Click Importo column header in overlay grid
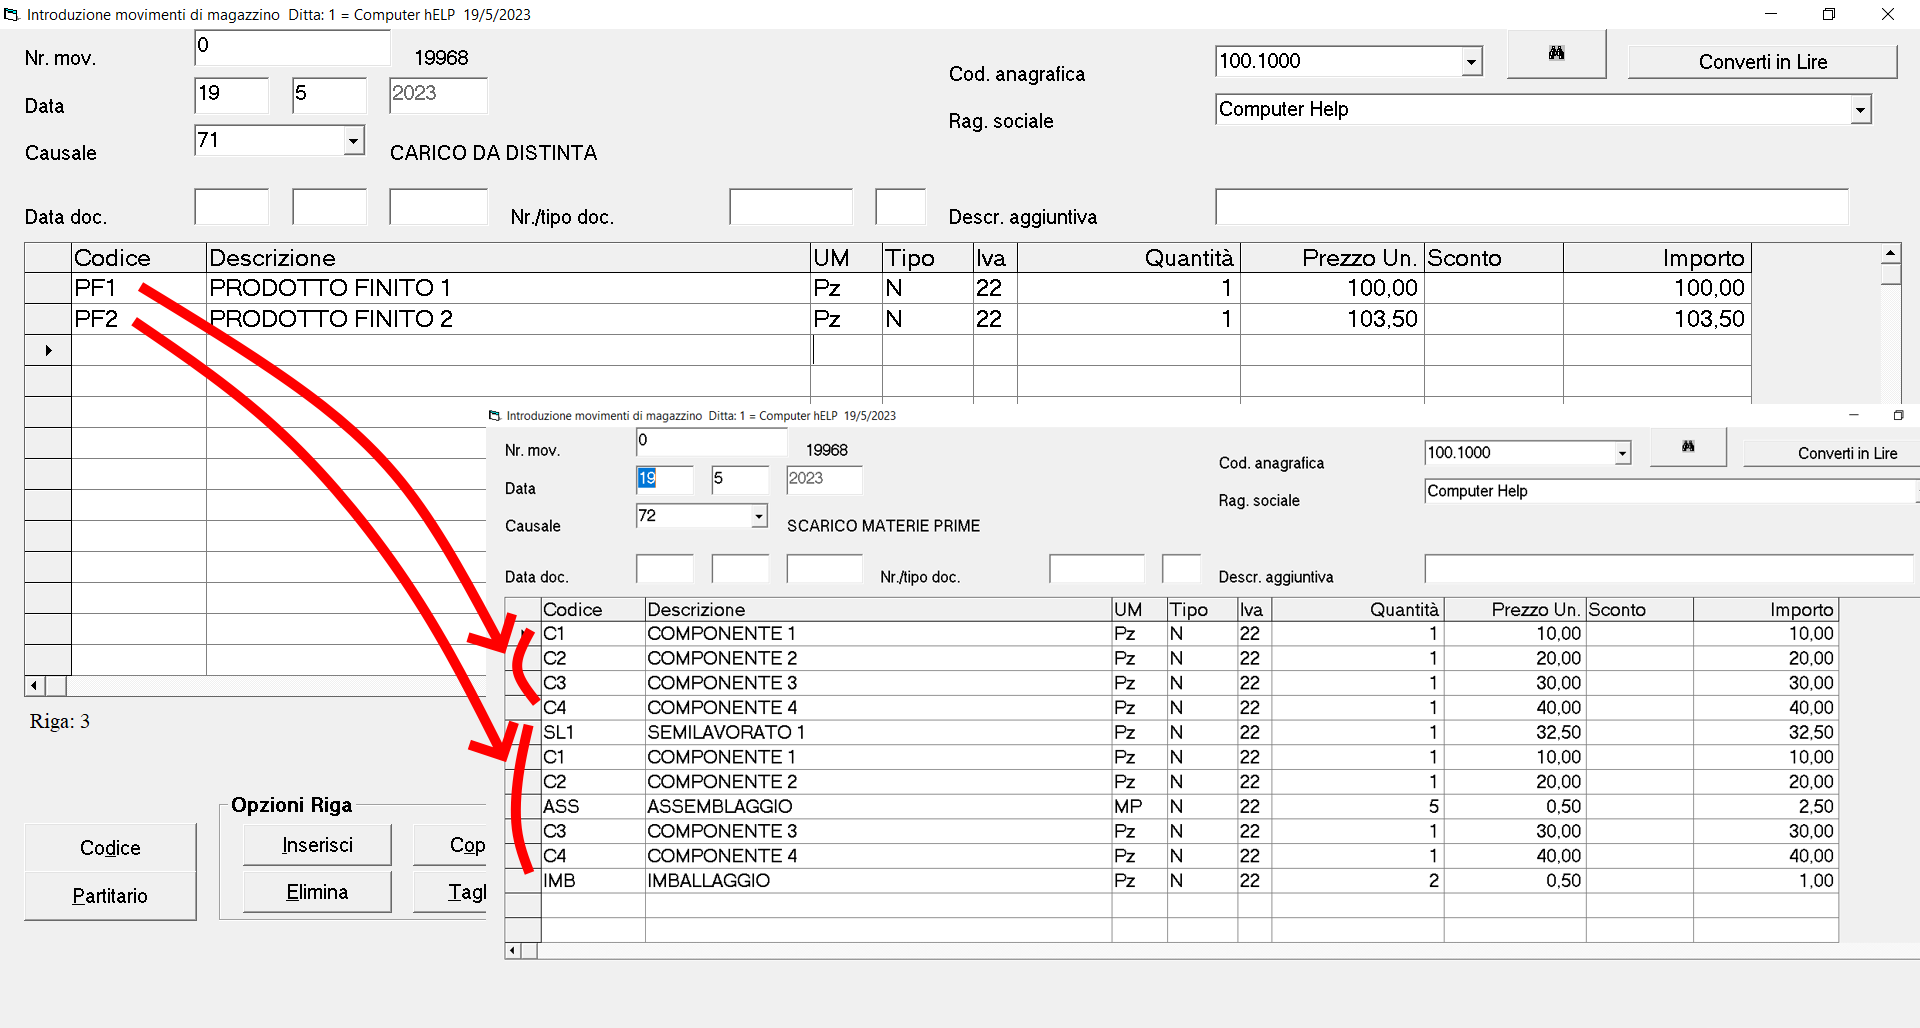 click(x=1765, y=610)
